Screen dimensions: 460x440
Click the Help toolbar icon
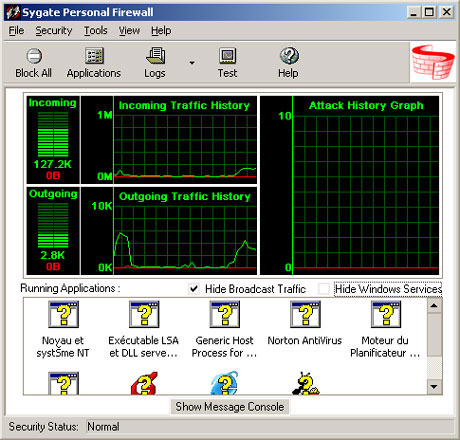pyautogui.click(x=289, y=56)
